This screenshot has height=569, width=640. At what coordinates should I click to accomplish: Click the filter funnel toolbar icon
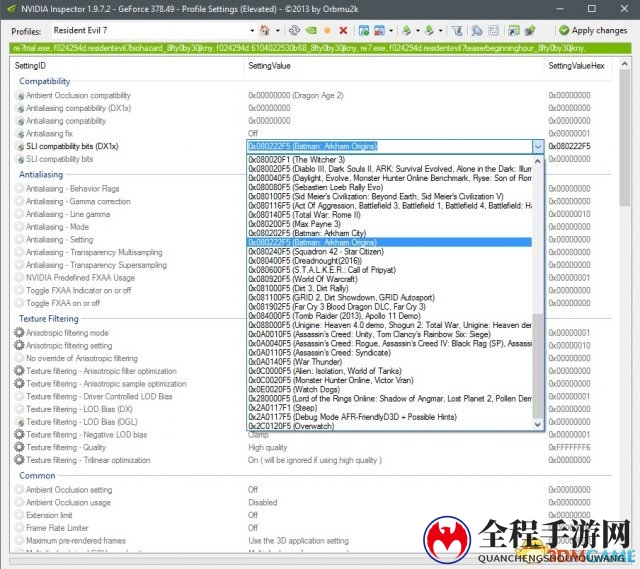point(457,30)
